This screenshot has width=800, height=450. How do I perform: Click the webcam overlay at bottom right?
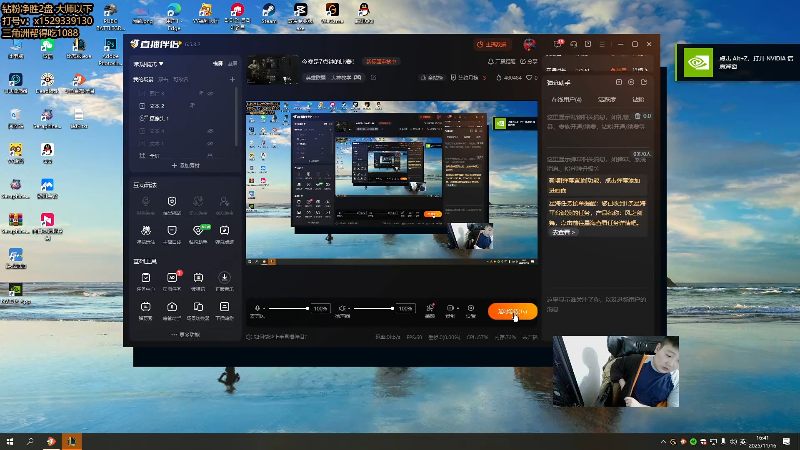click(x=616, y=371)
